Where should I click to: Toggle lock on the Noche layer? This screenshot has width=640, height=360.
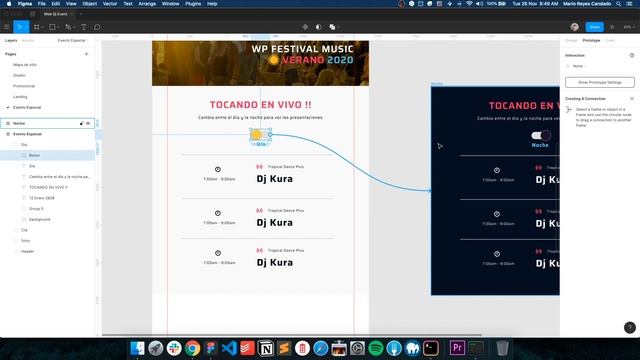[81, 123]
